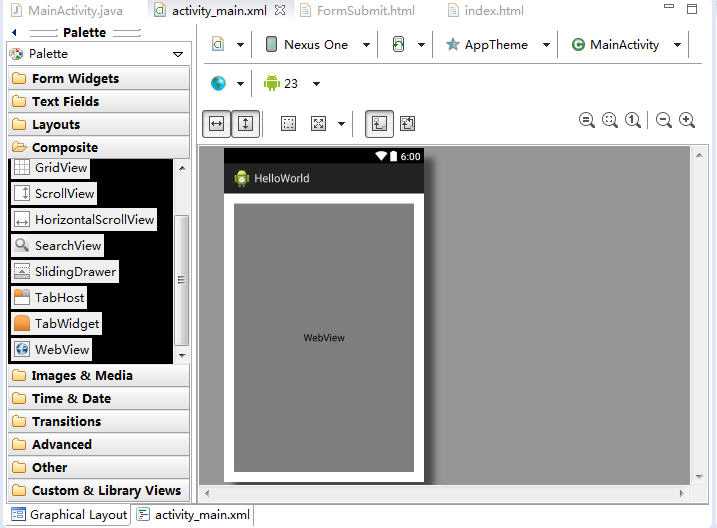Click Nexus One device icon

coord(271,44)
